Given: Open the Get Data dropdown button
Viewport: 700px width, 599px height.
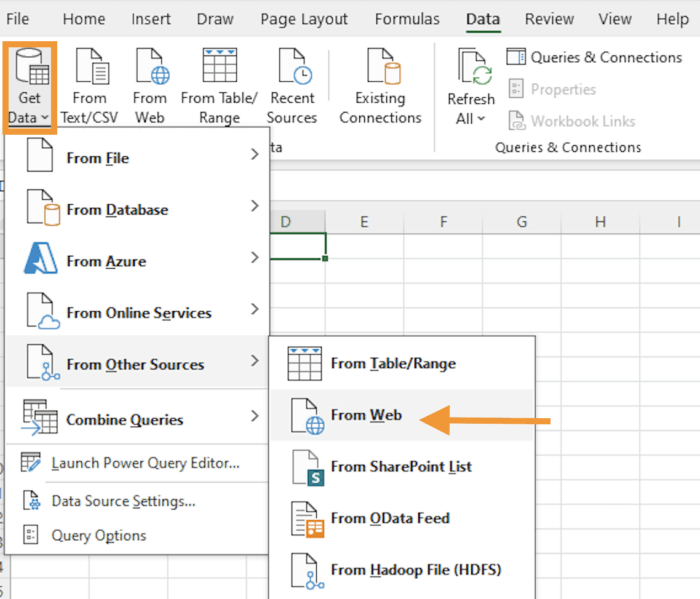Looking at the screenshot, I should (x=29, y=87).
